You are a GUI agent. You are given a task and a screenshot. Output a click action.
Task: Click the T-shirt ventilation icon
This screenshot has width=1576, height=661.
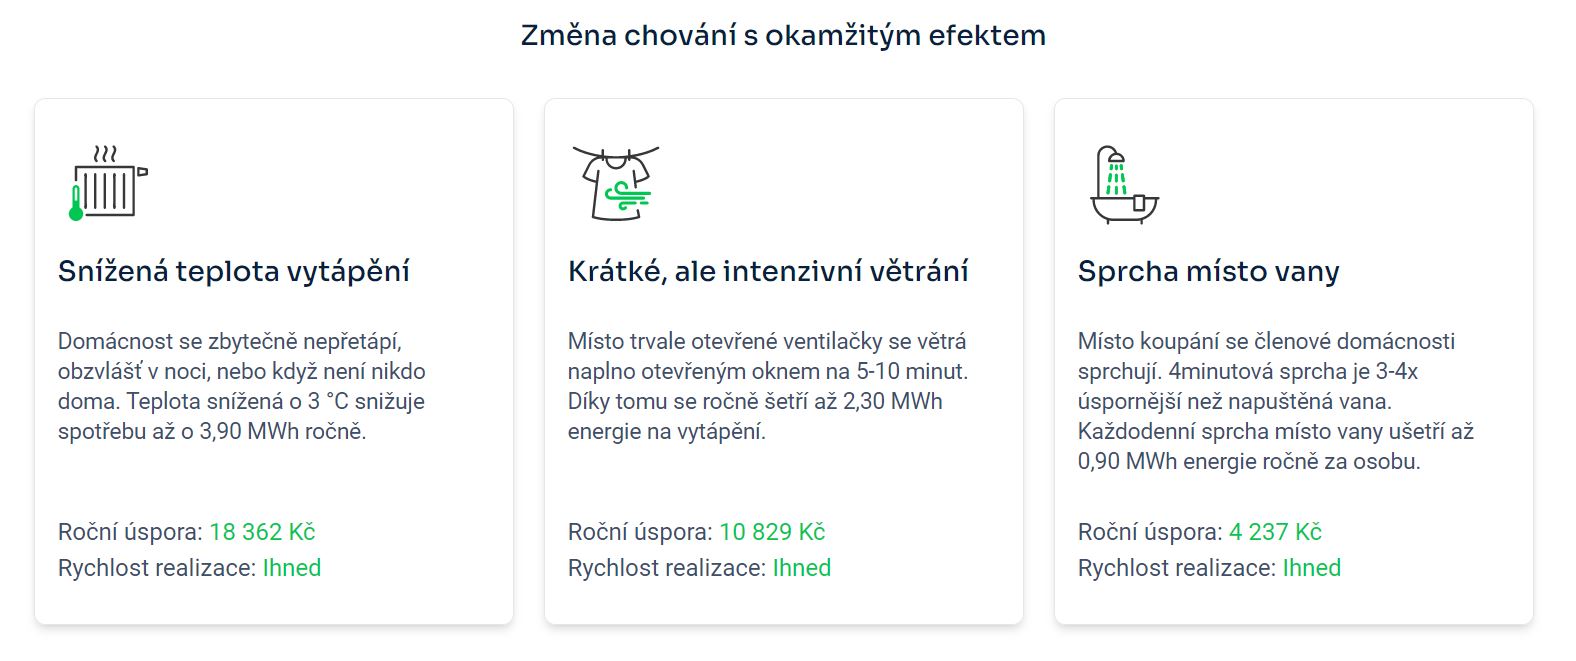616,183
